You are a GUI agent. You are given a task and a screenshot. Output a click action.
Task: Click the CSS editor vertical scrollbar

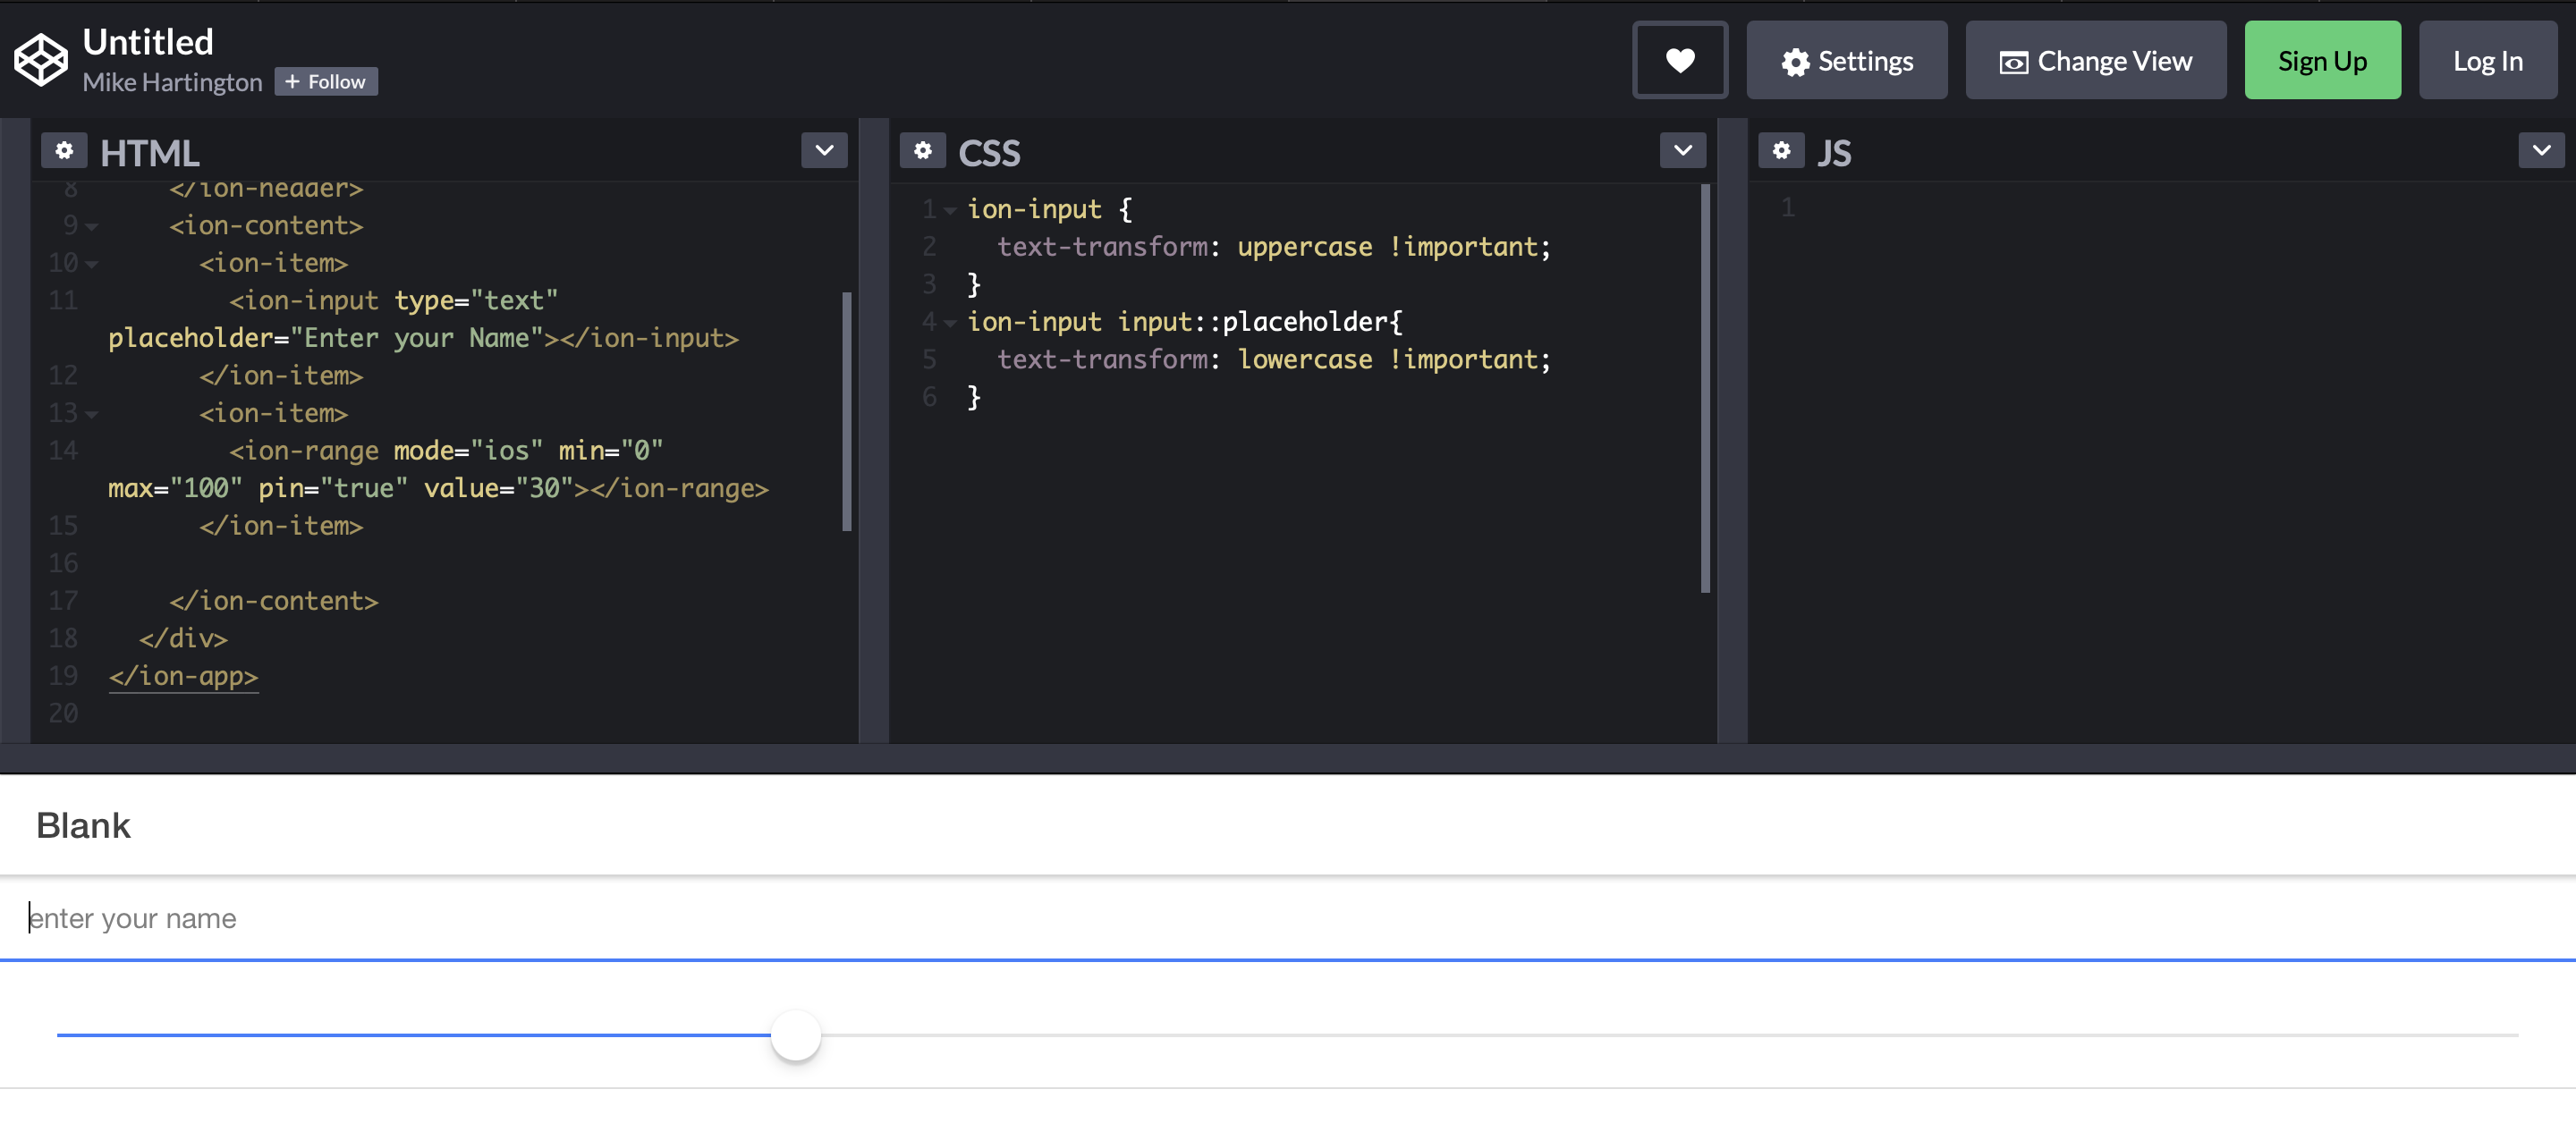coord(1705,390)
